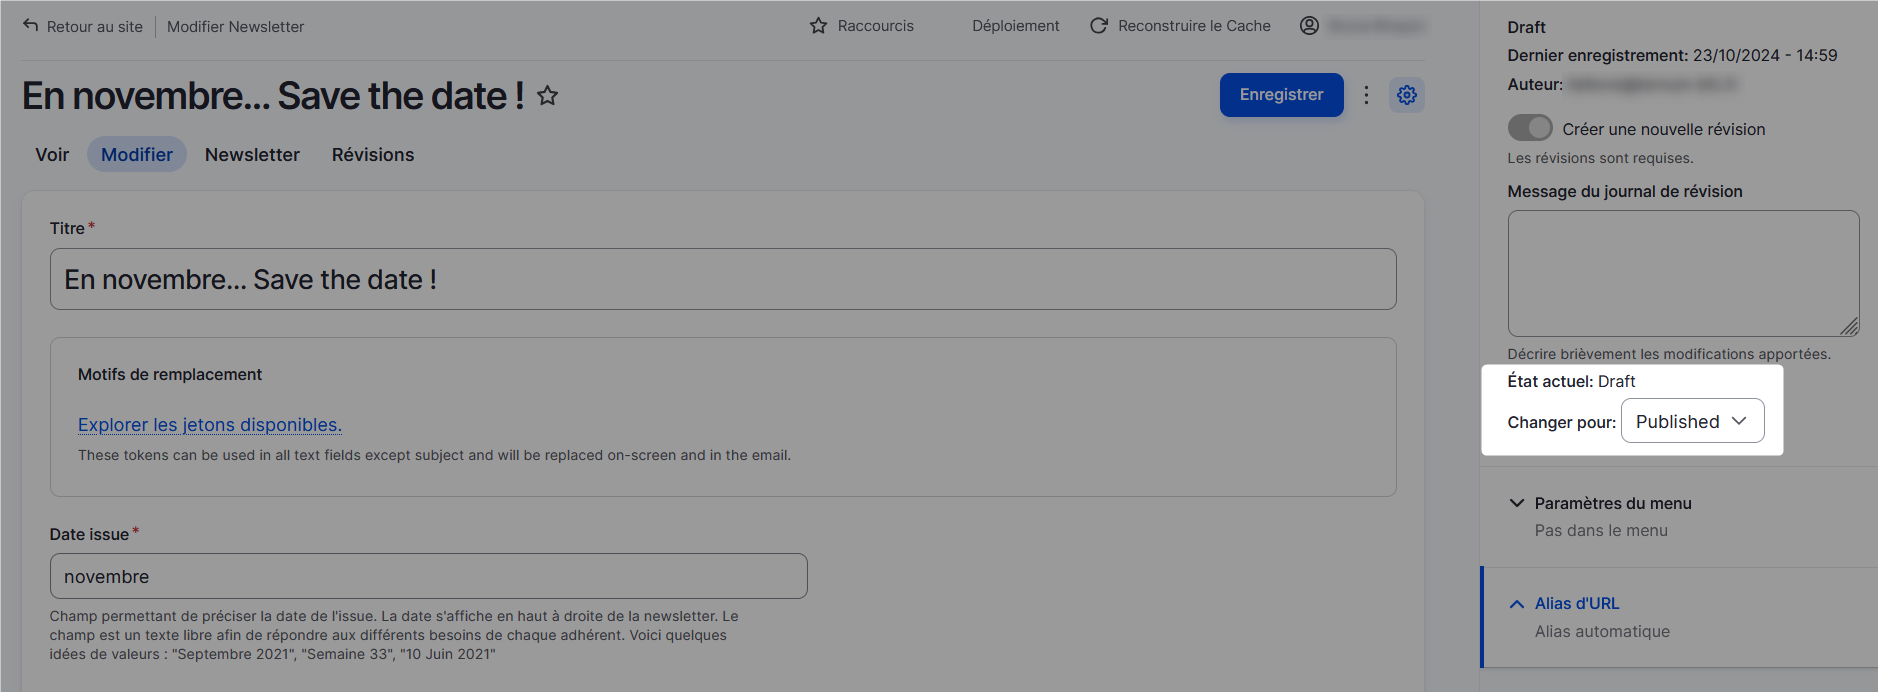Screen dimensions: 1878x692
Task: Open the three-dot more actions menu
Action: click(1366, 95)
